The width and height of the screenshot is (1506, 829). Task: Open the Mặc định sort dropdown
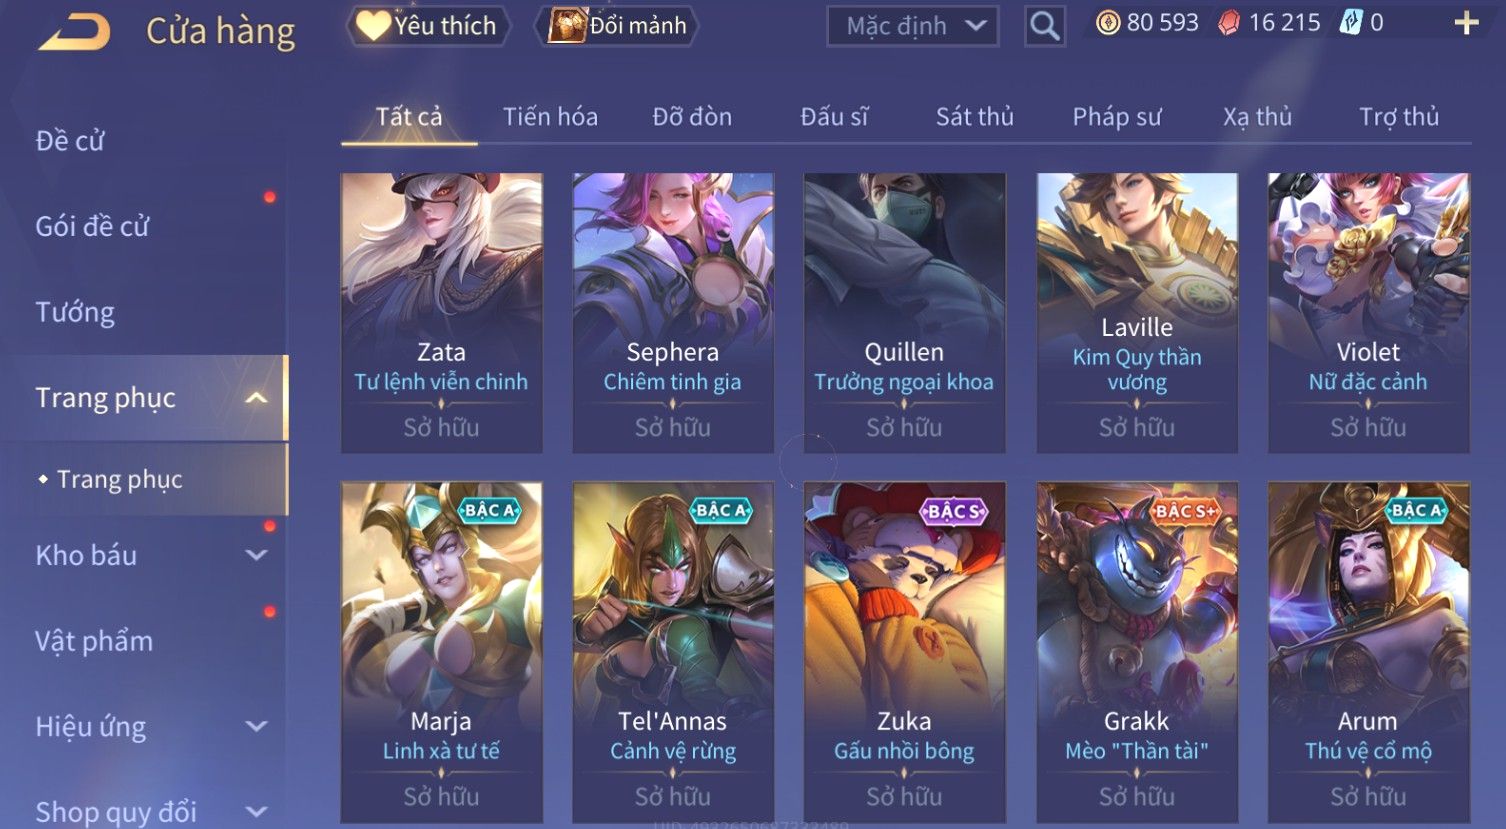pos(912,26)
